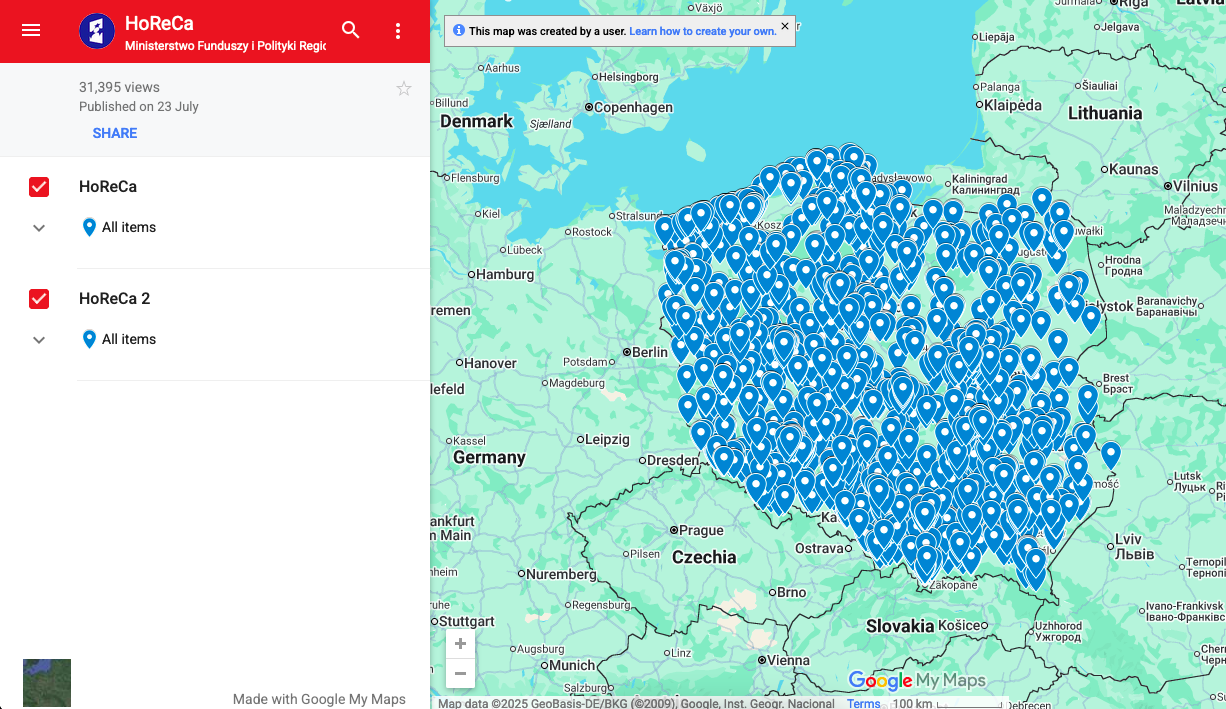Uncheck the HoReCa layer checkbox
The image size is (1226, 709).
[x=39, y=187]
